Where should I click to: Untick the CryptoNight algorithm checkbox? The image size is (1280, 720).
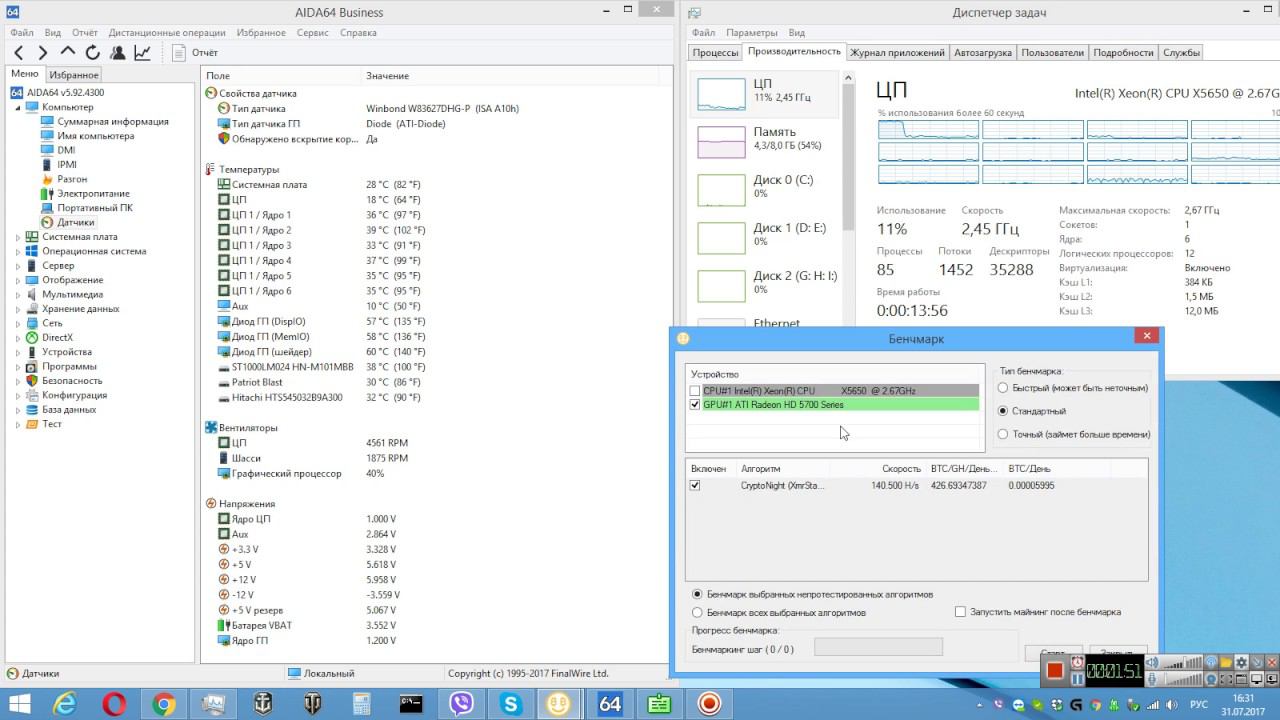(x=695, y=485)
